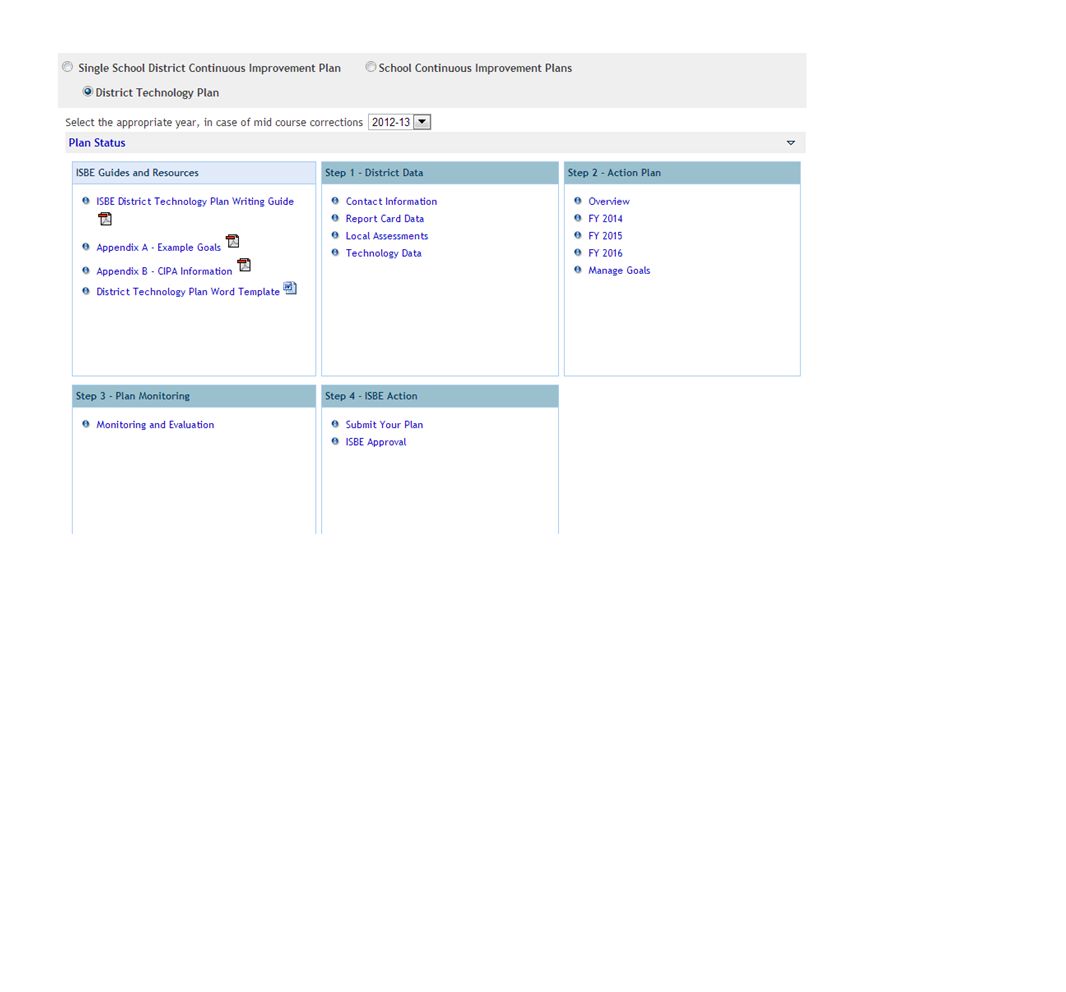Open Appendix A - Example Goals link
1066x992 pixels.
coord(158,247)
